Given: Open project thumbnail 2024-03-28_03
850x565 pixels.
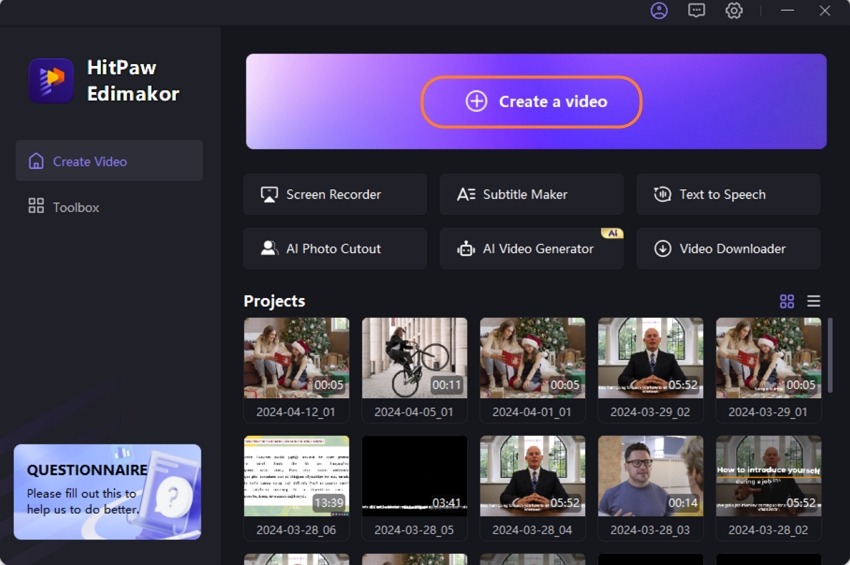Looking at the screenshot, I should pos(651,476).
